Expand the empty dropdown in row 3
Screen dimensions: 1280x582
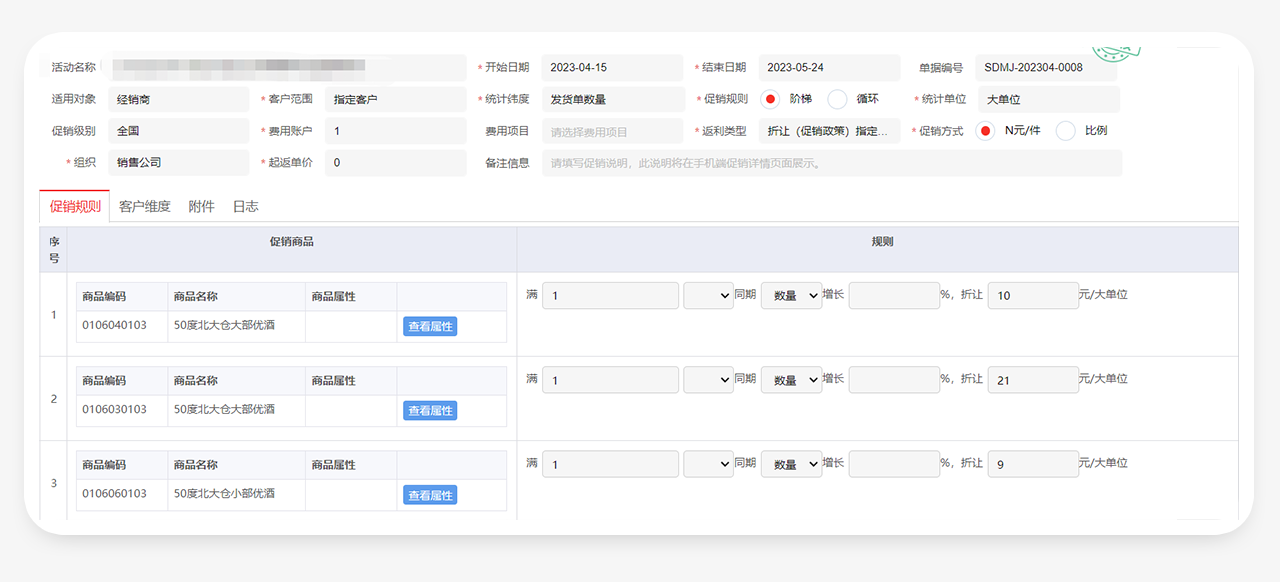[708, 464]
